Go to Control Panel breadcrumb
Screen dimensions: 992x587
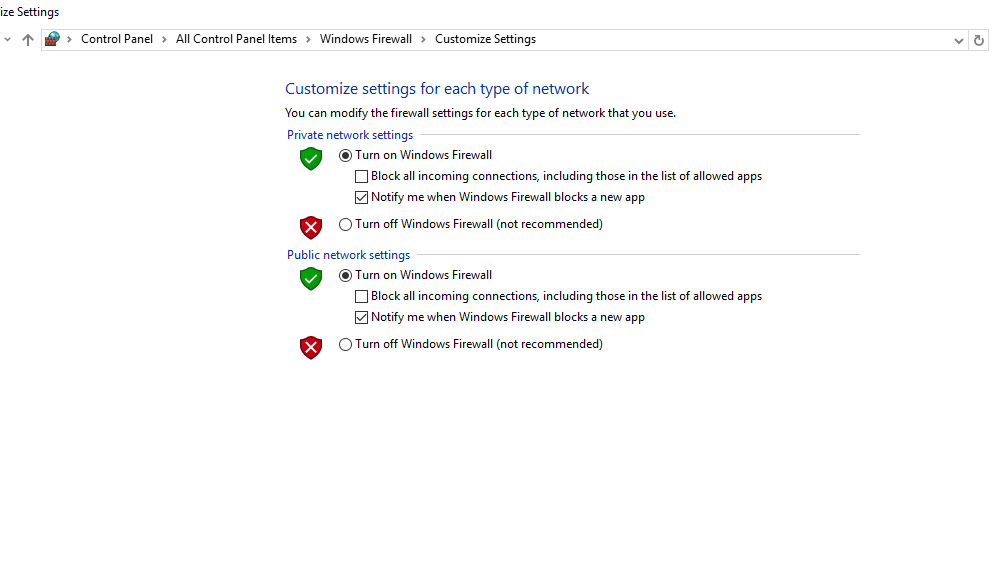pos(116,39)
